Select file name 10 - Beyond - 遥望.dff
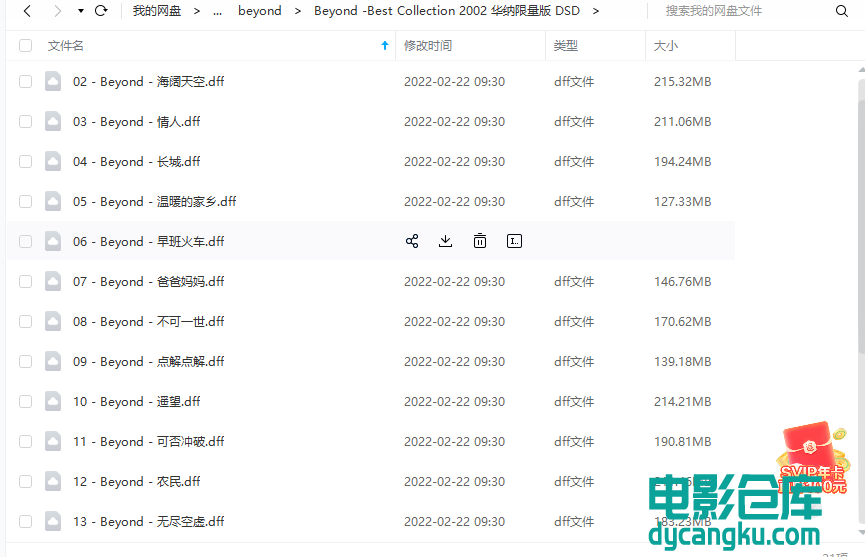This screenshot has width=865, height=557. 136,401
